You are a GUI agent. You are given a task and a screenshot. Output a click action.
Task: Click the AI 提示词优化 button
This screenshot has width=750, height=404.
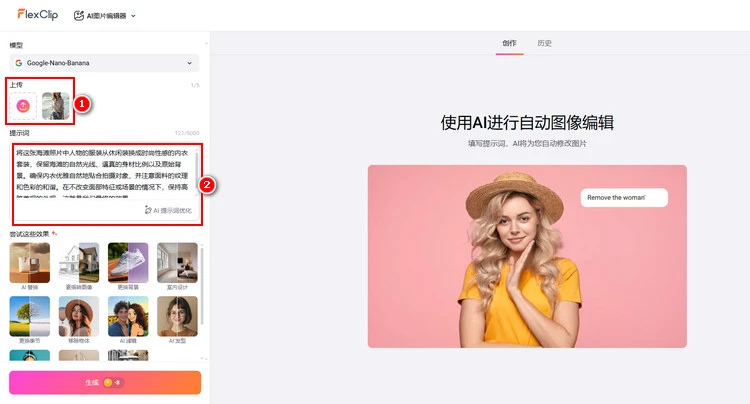pyautogui.click(x=168, y=210)
